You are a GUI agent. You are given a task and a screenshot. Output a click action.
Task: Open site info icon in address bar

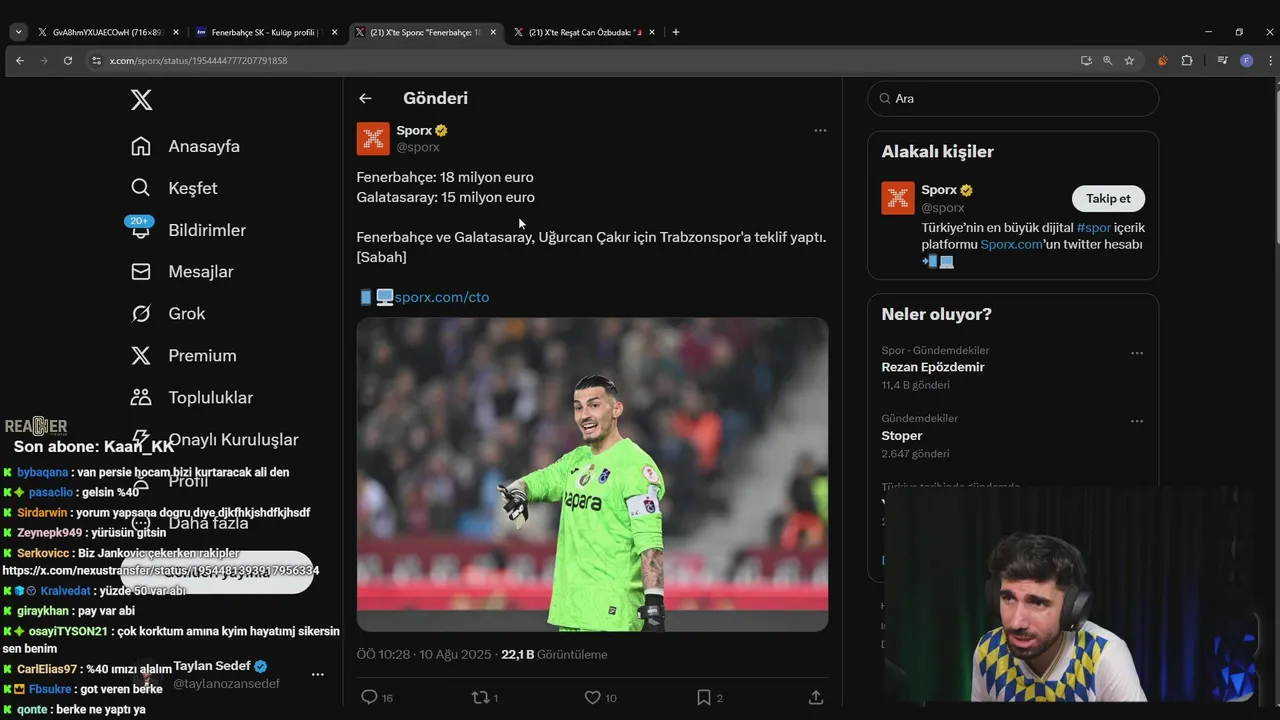pyautogui.click(x=97, y=61)
